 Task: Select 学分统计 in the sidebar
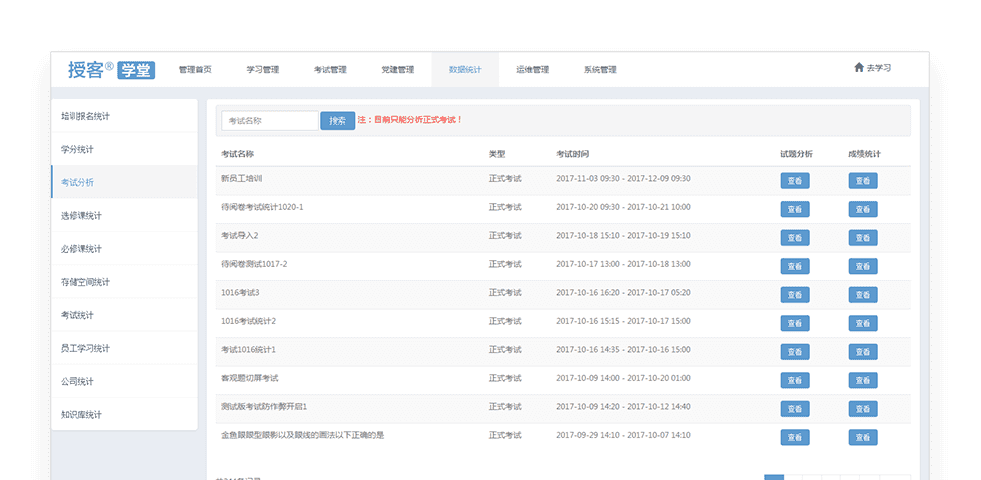(125, 149)
